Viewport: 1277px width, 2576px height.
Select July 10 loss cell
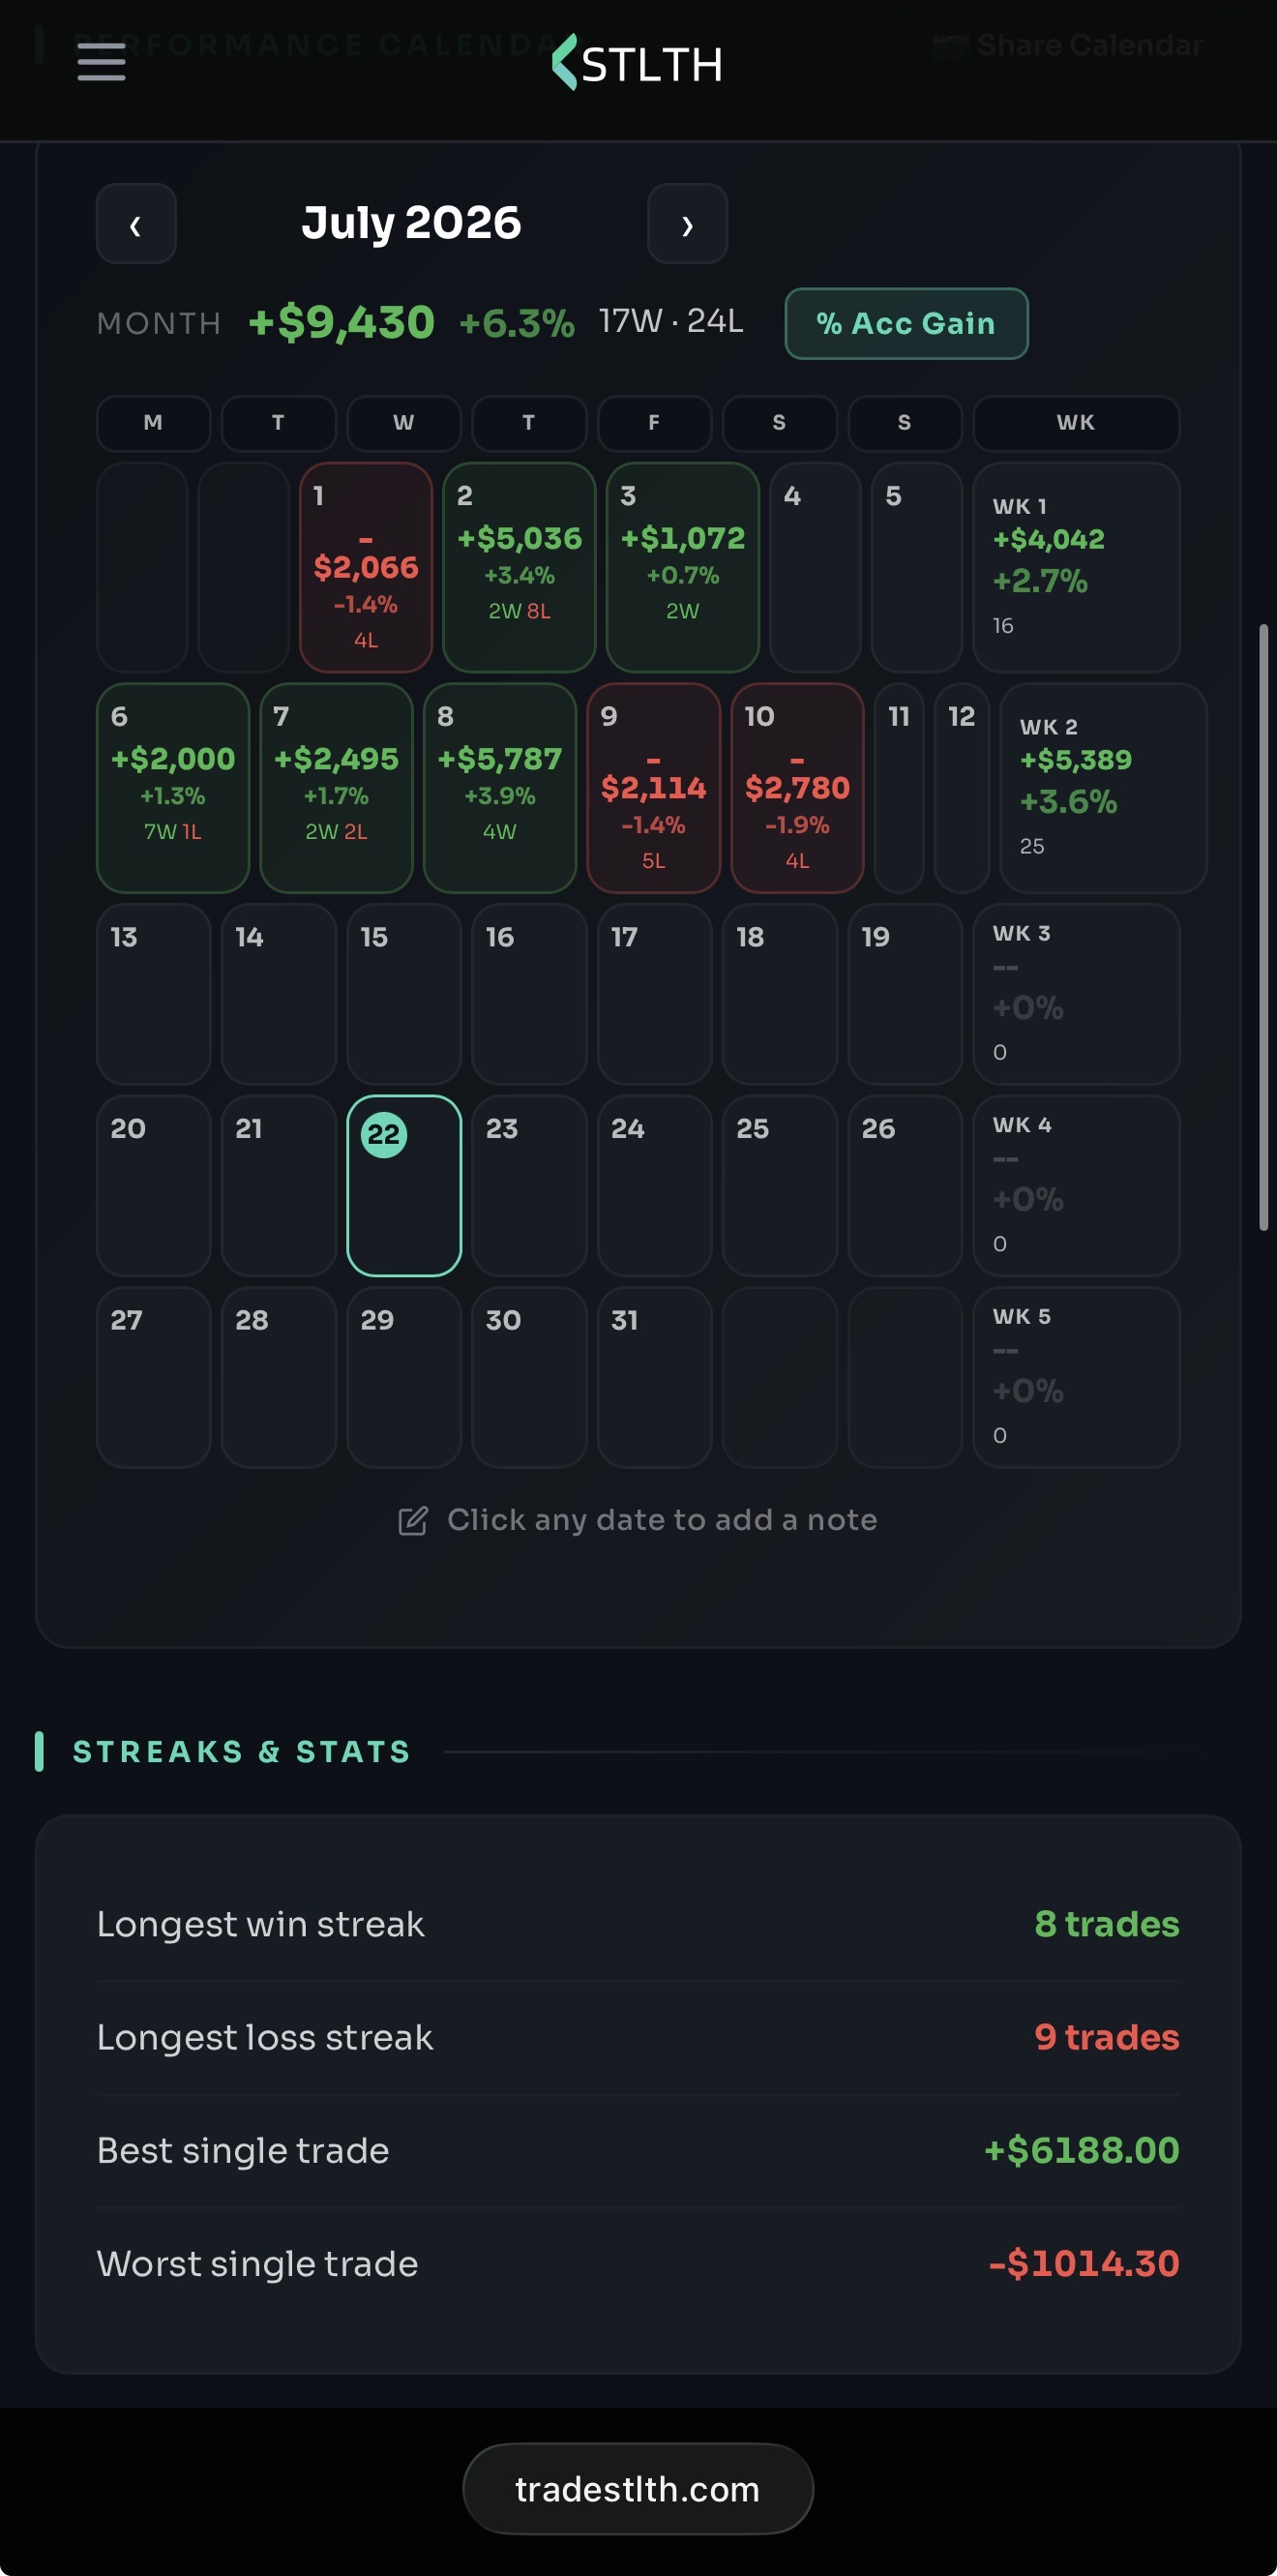click(x=797, y=788)
